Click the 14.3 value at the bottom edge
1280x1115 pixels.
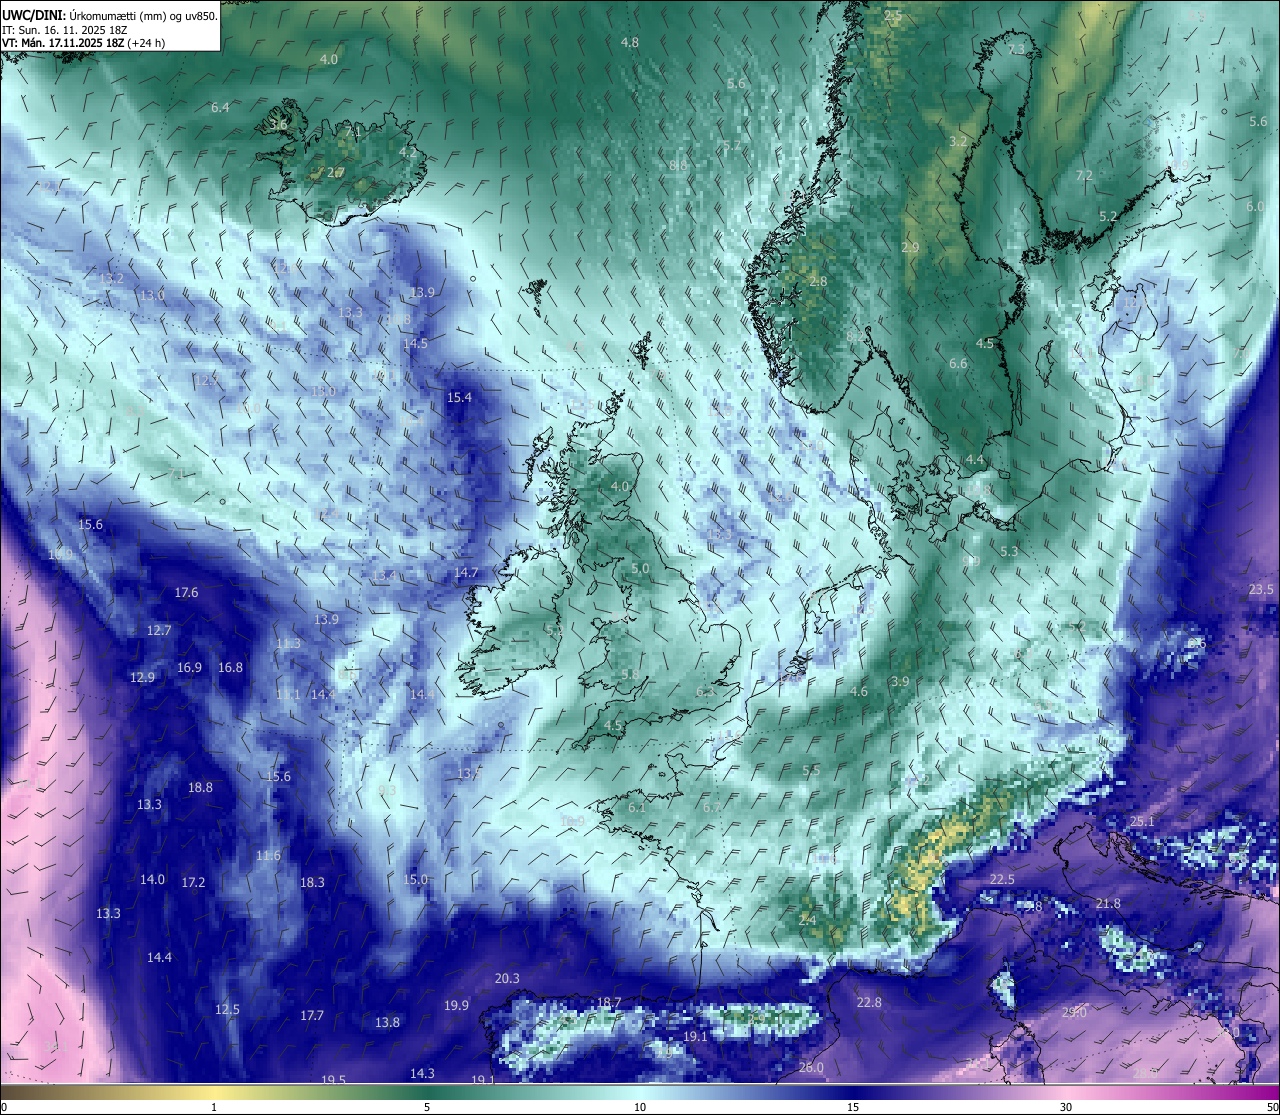(422, 1073)
